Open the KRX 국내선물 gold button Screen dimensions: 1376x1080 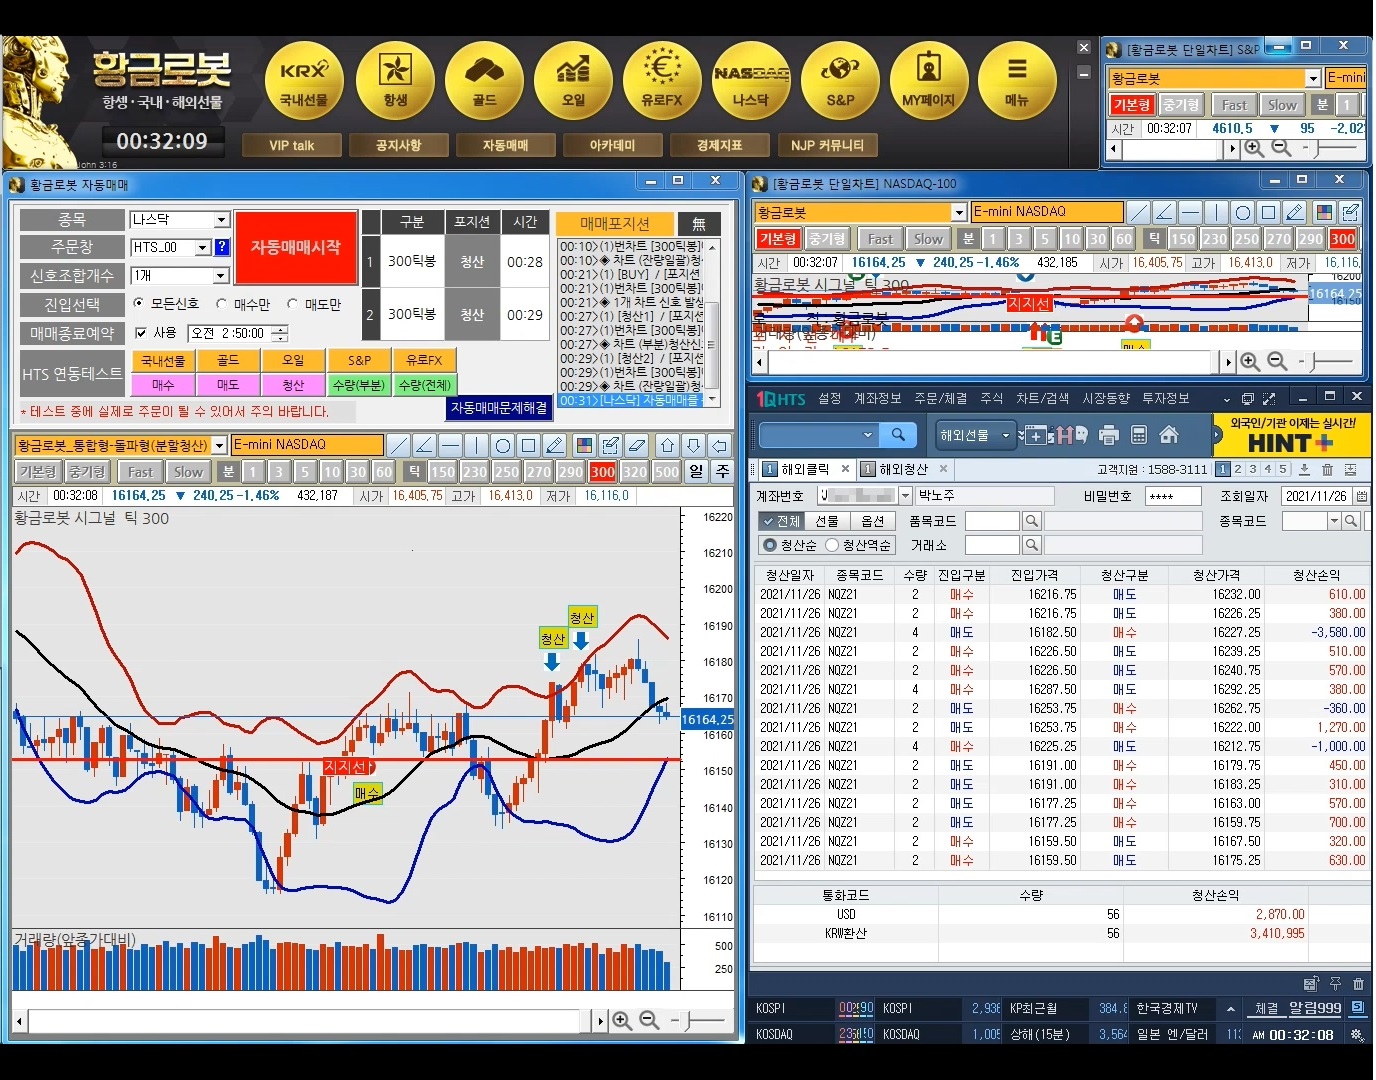pyautogui.click(x=304, y=82)
